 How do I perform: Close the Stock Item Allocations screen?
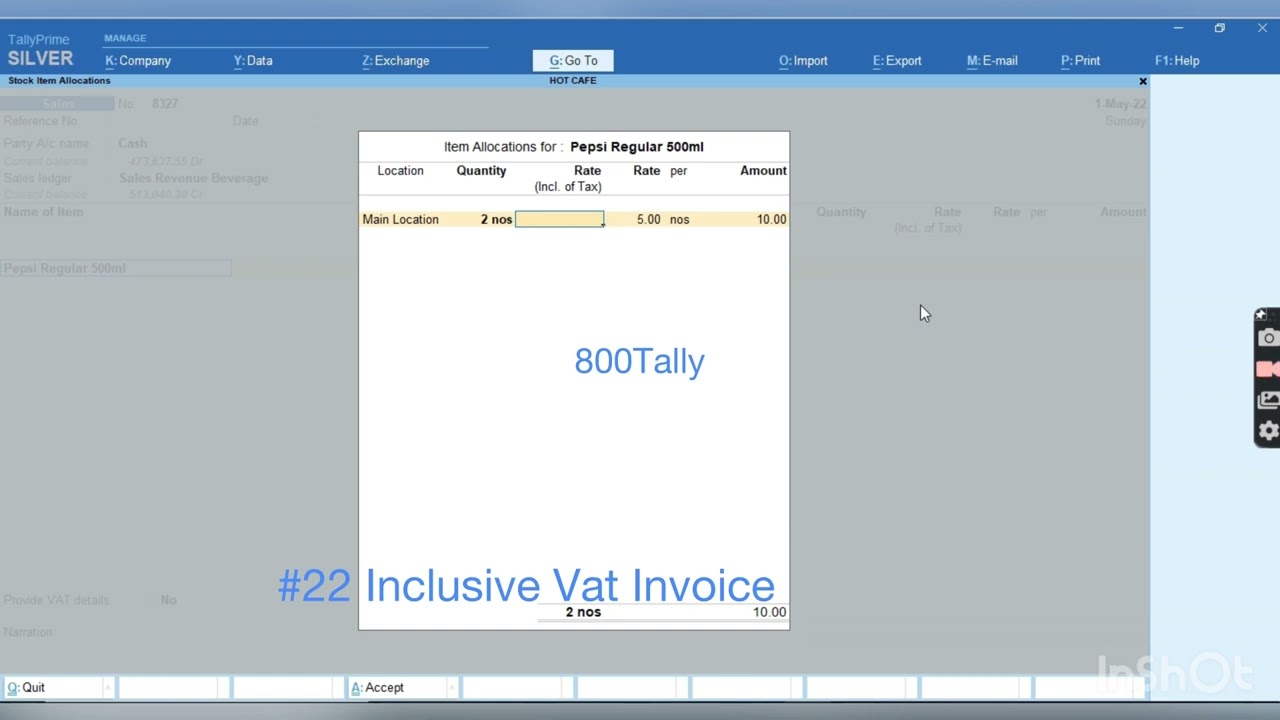[1143, 81]
